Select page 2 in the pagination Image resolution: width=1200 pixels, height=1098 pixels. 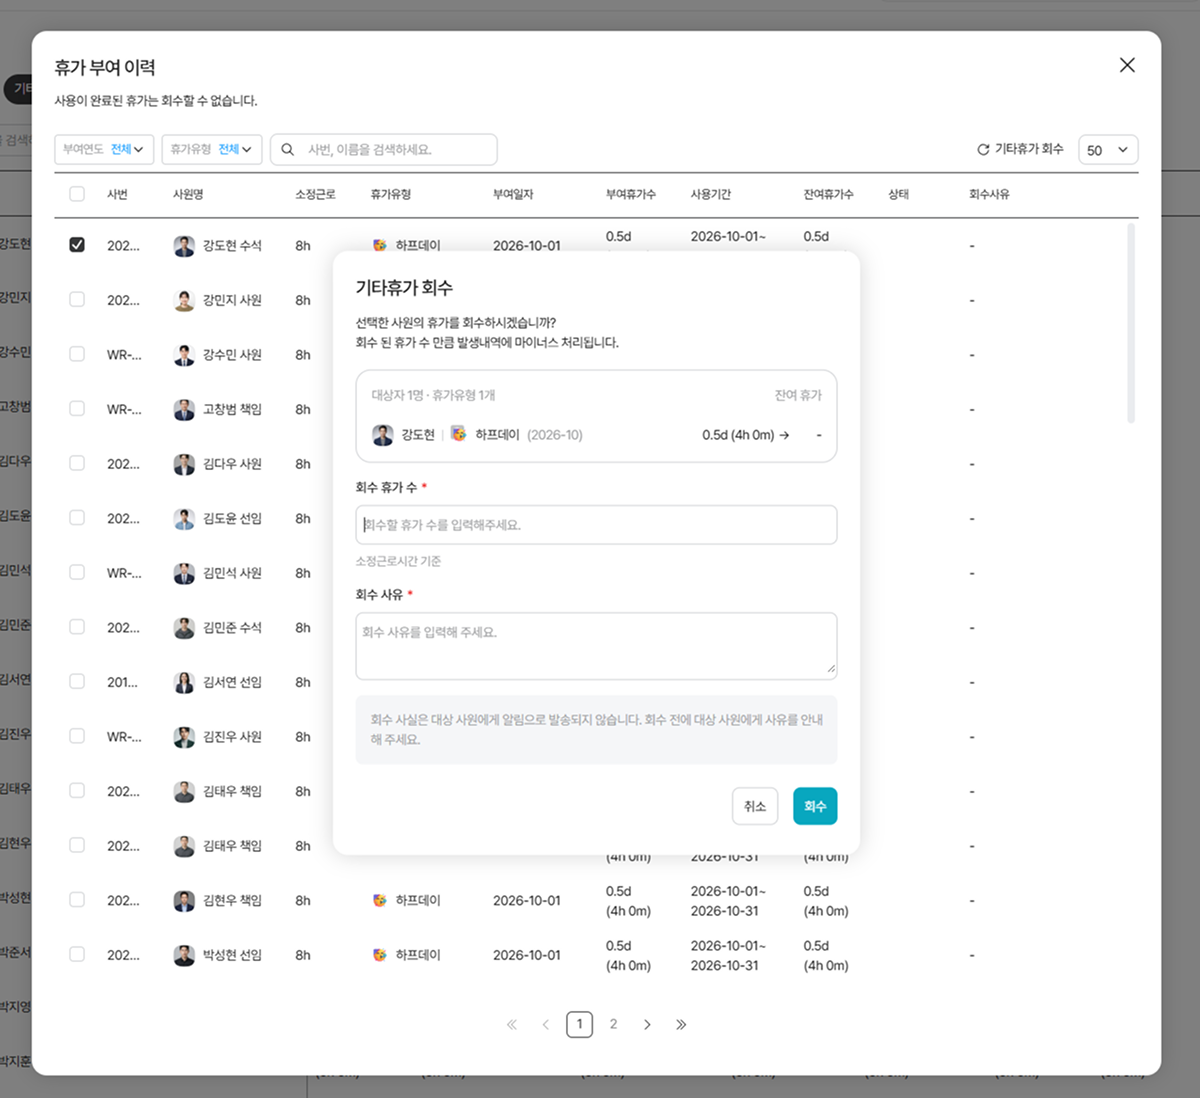click(614, 1025)
